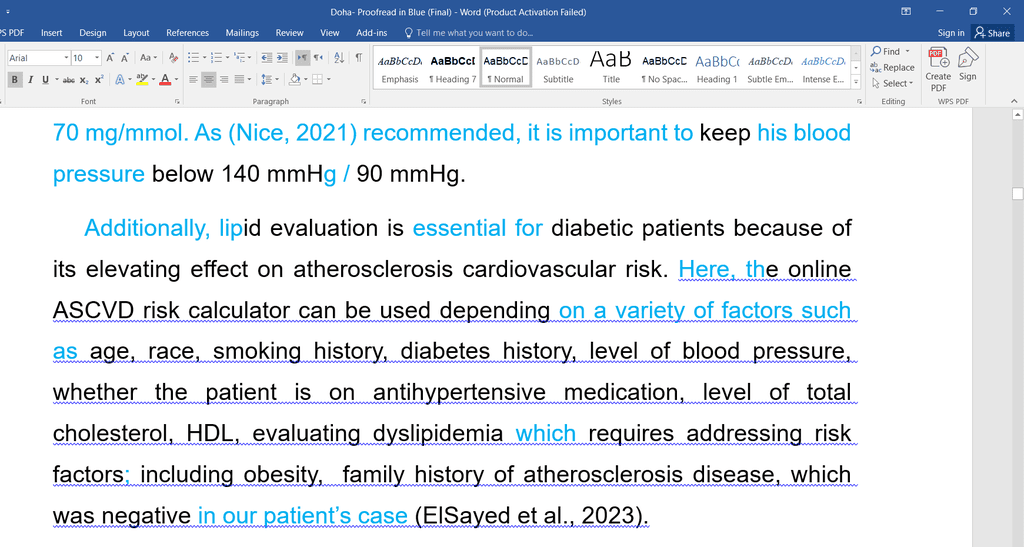Apply paragraph shading fill
The width and height of the screenshot is (1024, 547).
coord(295,80)
